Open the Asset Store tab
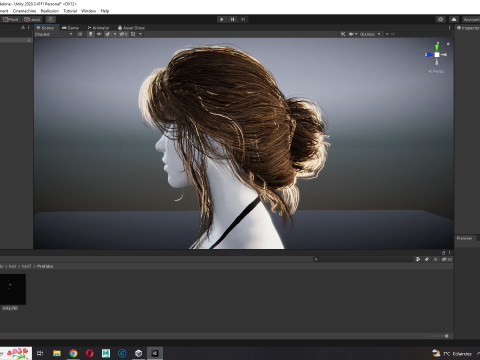Viewport: 480px width, 360px height. [131, 28]
